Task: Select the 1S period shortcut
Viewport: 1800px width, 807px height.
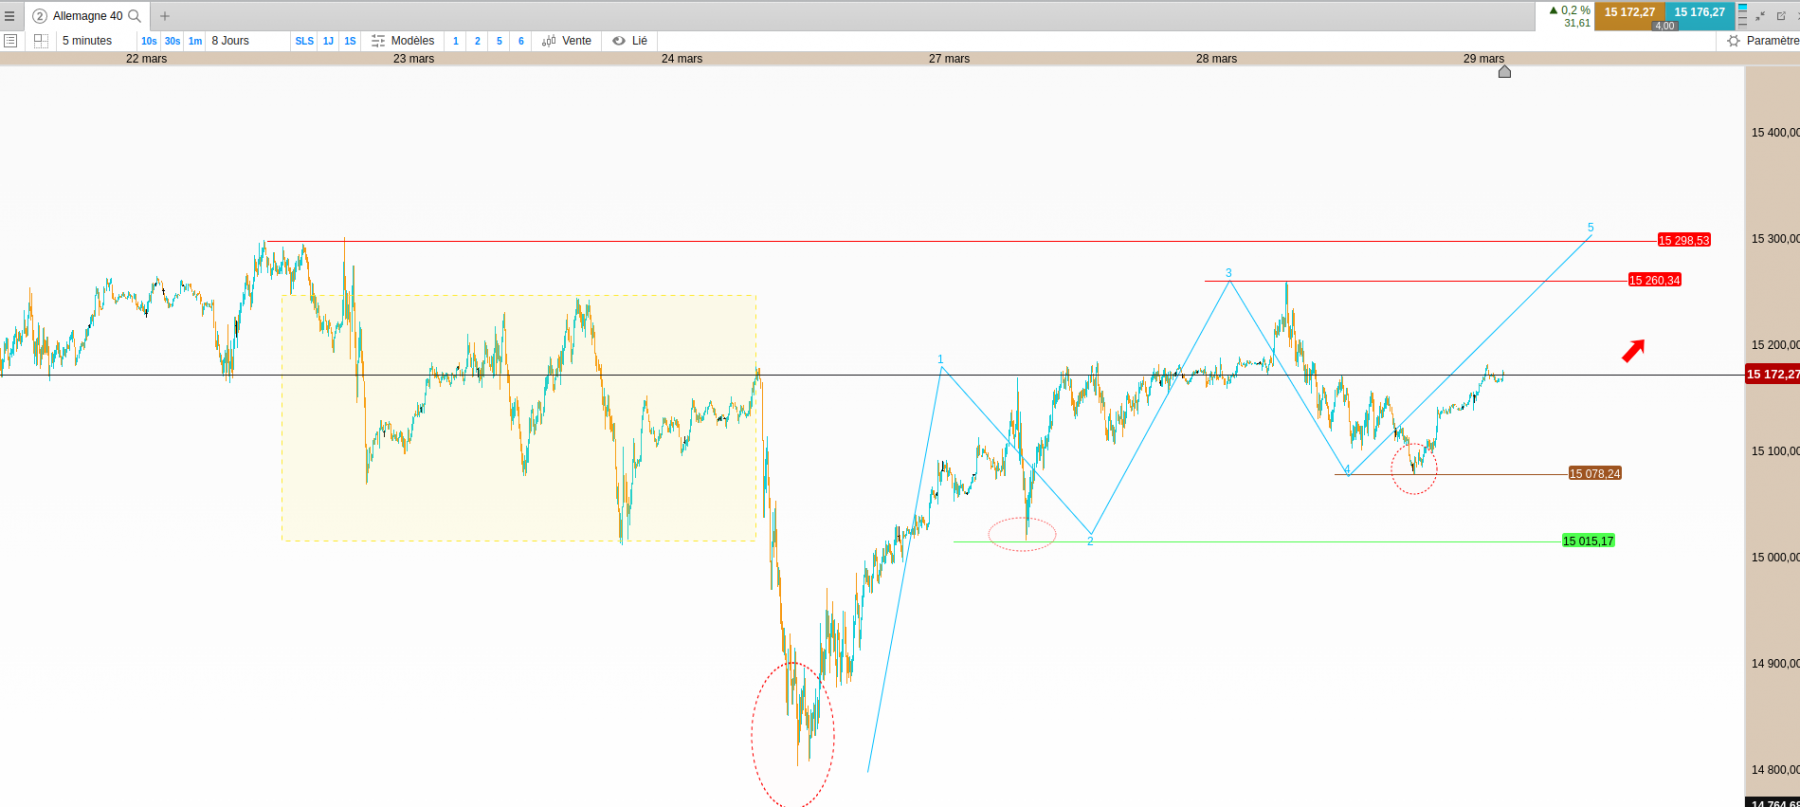Action: tap(350, 41)
